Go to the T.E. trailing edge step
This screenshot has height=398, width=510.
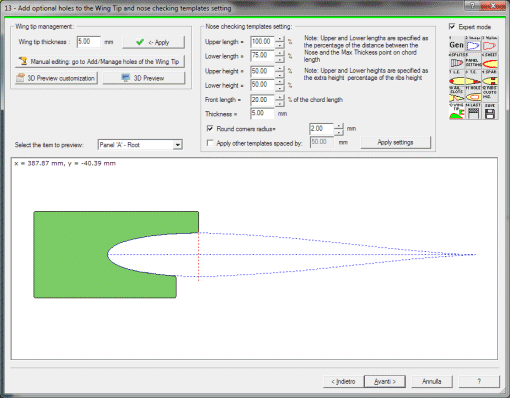click(x=473, y=78)
